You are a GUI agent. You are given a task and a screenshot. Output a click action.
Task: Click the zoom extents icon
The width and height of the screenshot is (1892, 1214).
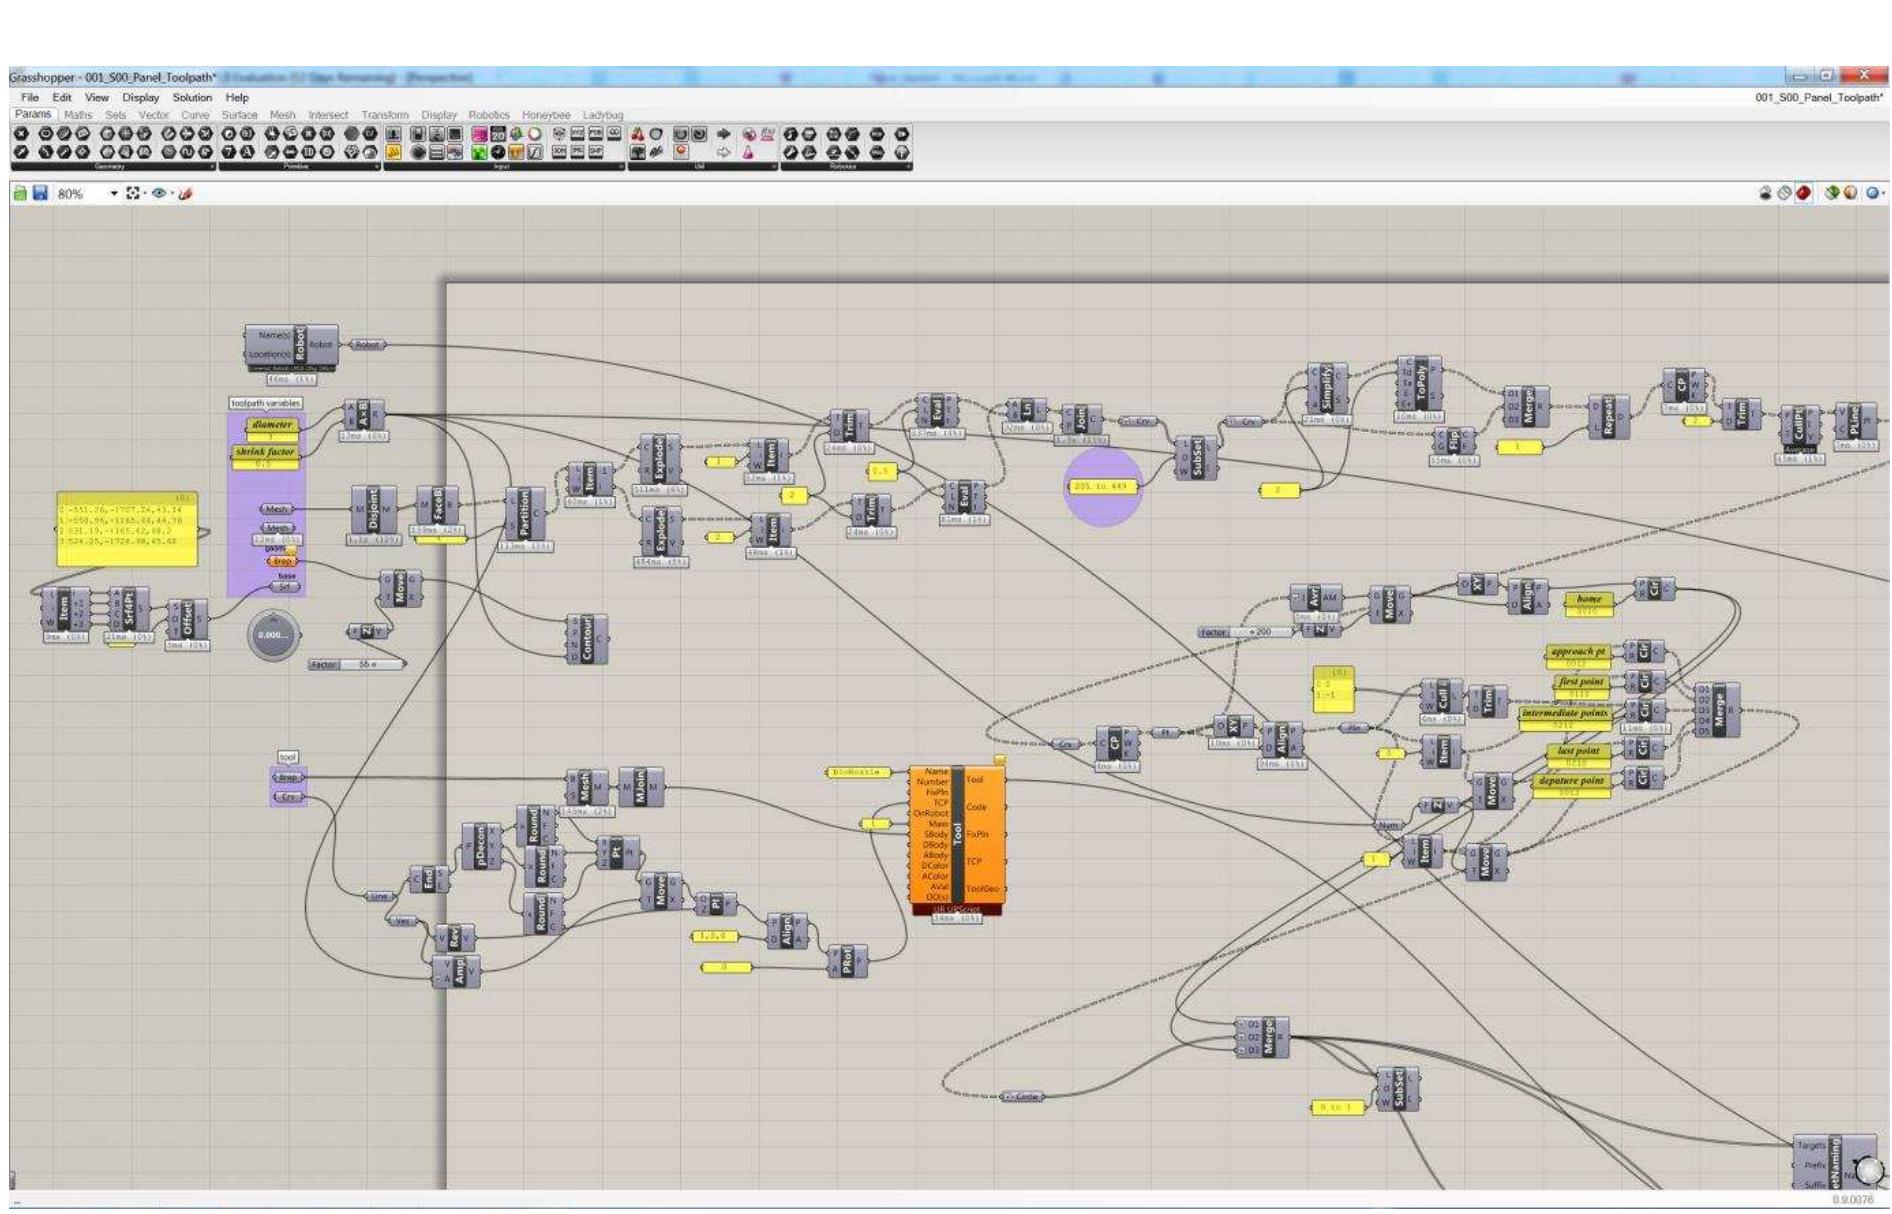coord(133,194)
